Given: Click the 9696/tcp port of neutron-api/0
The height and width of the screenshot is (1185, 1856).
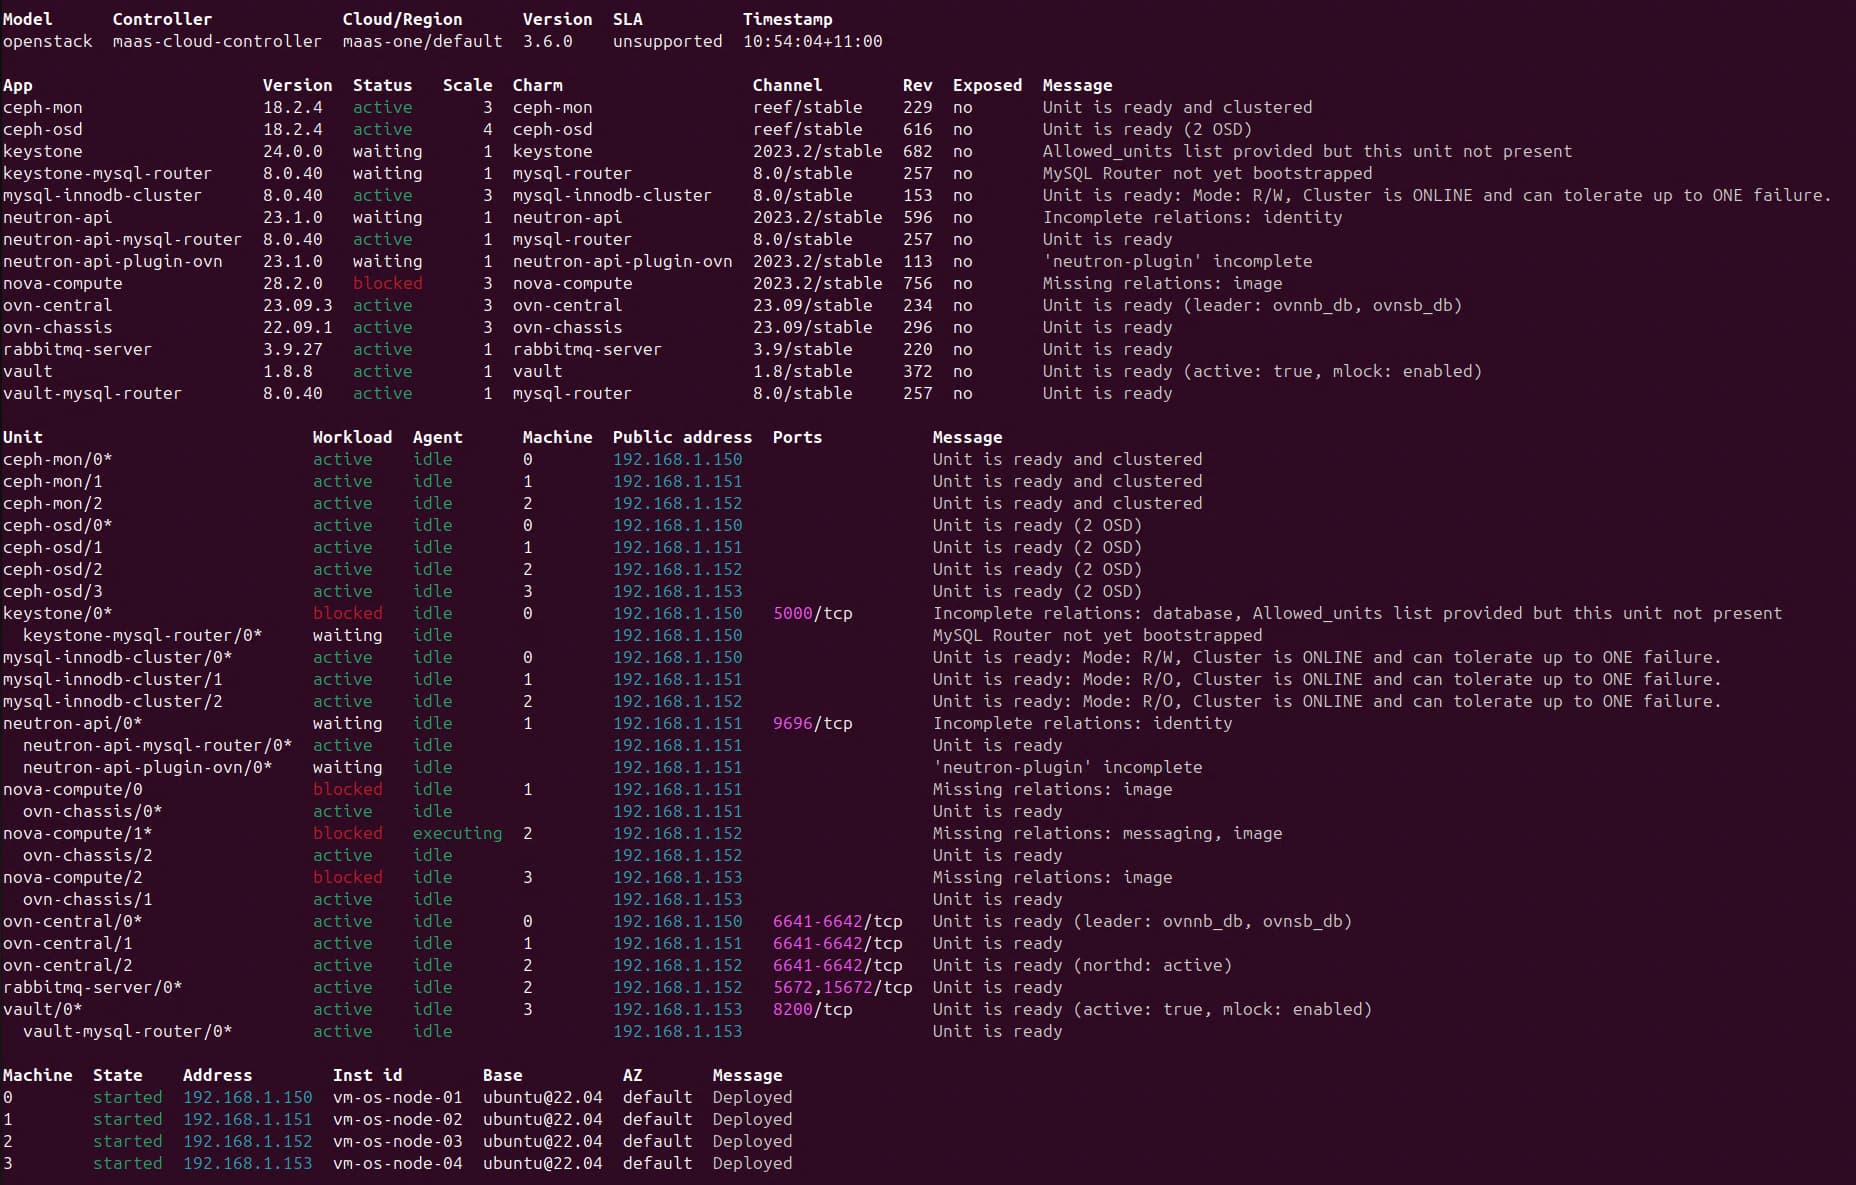Looking at the screenshot, I should coord(812,723).
